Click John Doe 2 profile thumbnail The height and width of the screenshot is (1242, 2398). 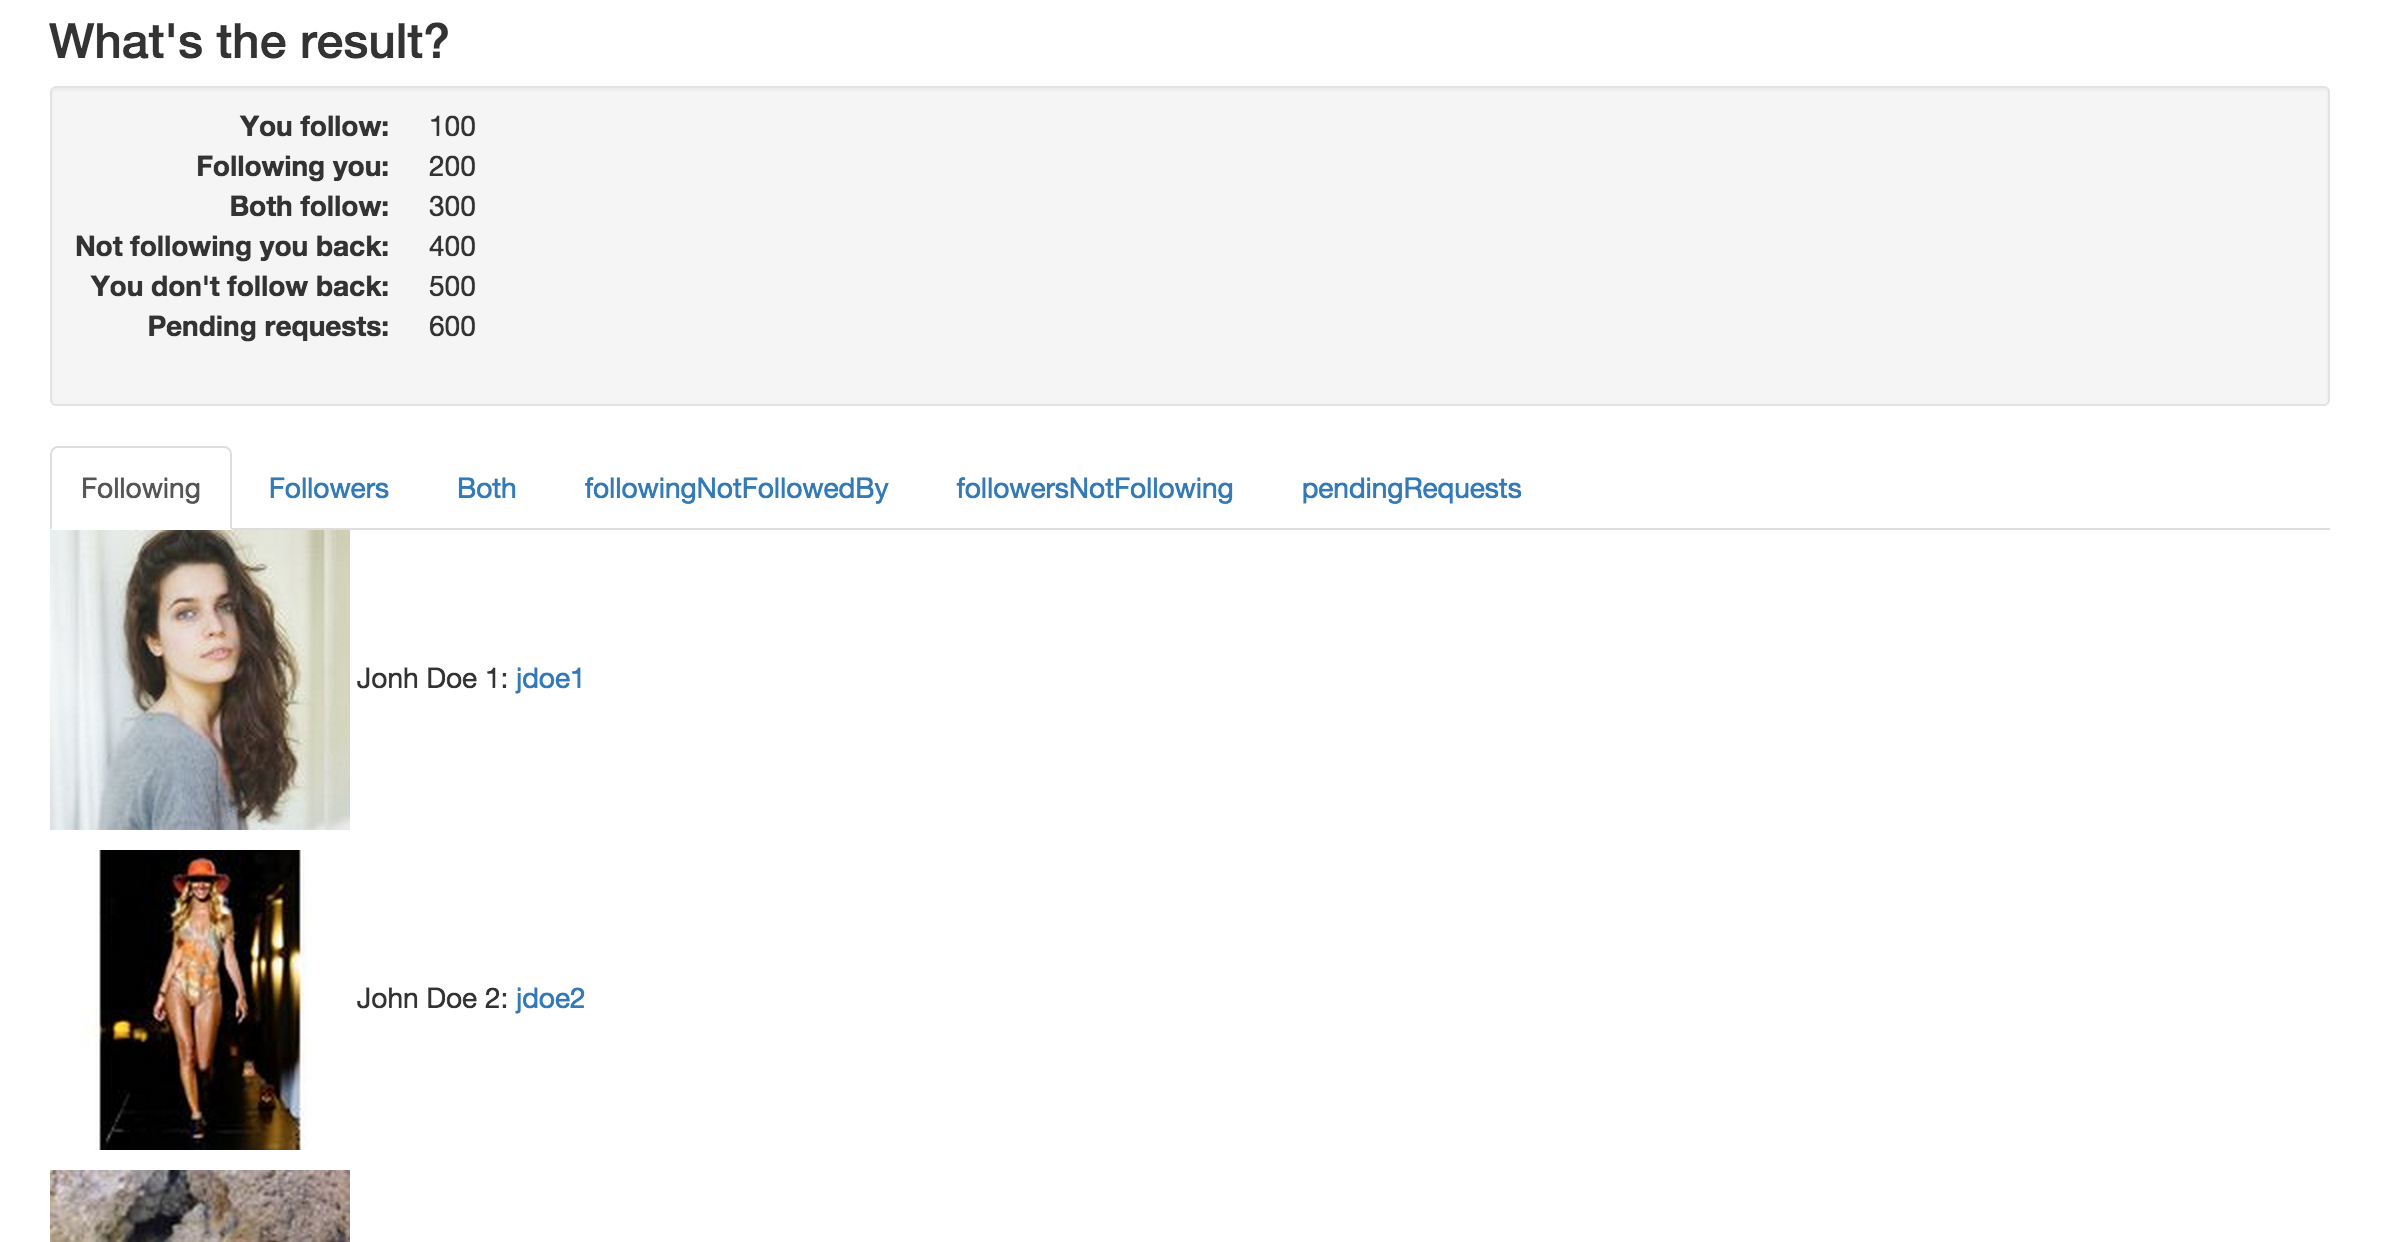[x=200, y=996]
